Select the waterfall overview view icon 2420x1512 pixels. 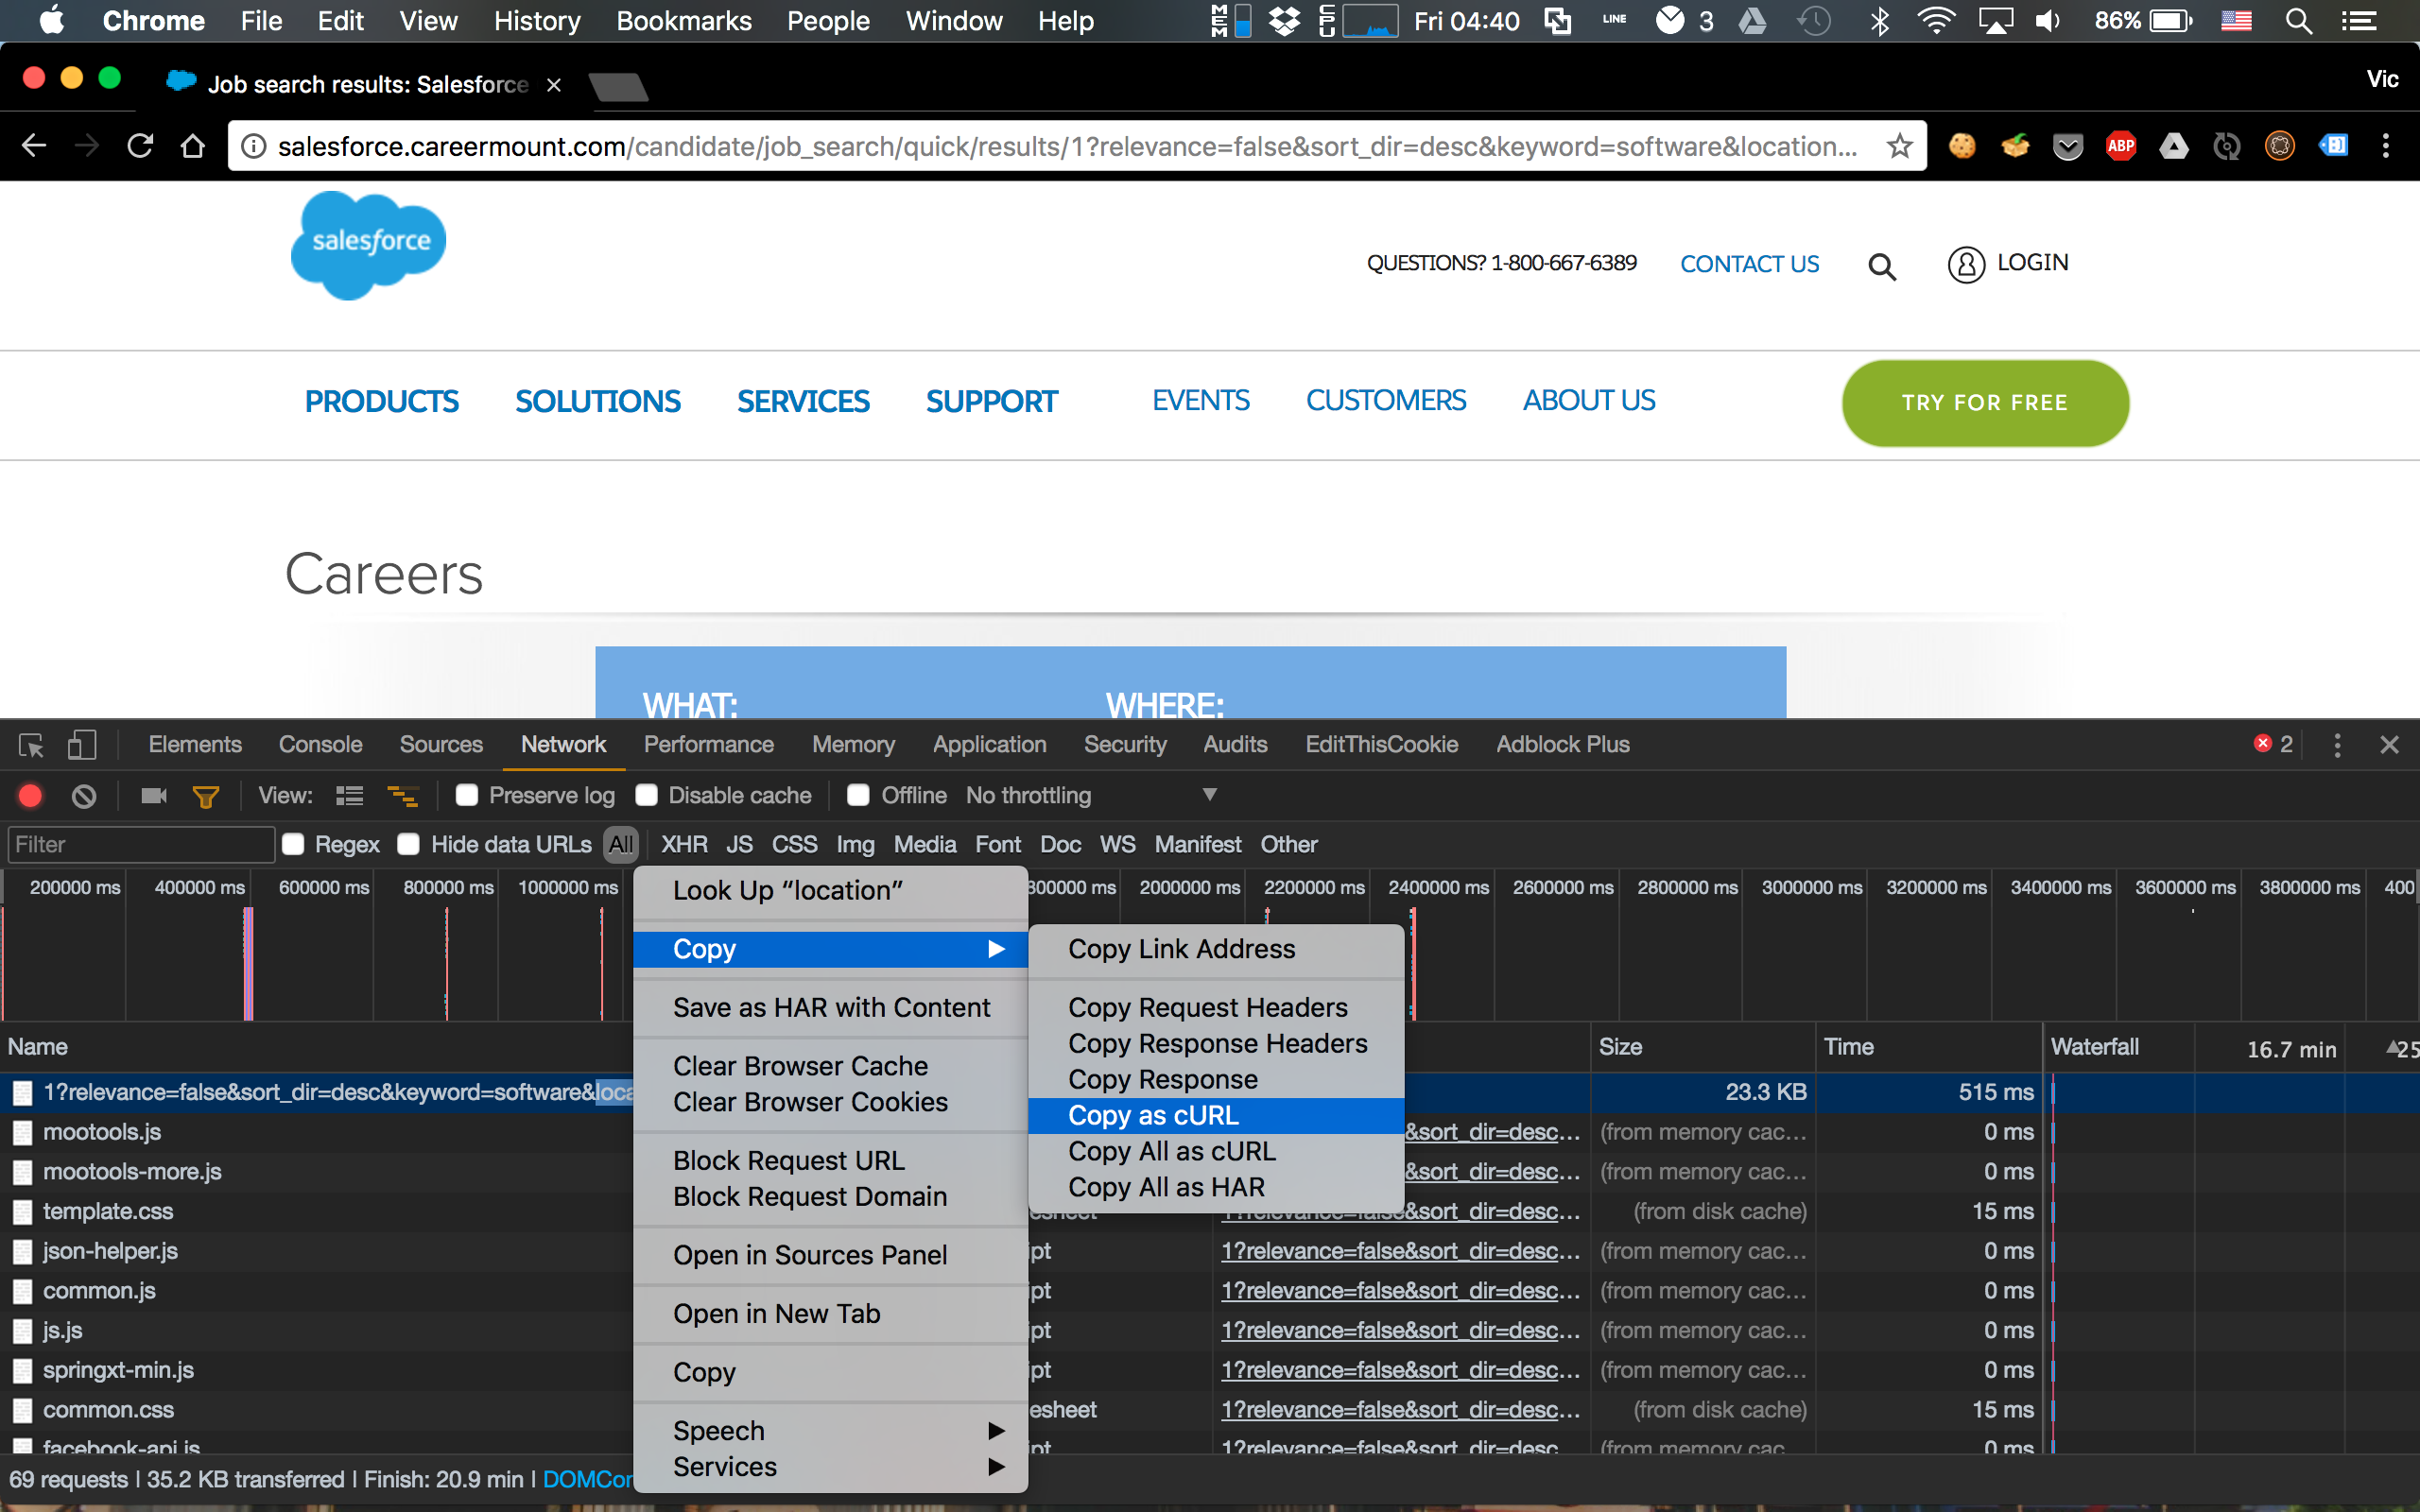coord(403,796)
